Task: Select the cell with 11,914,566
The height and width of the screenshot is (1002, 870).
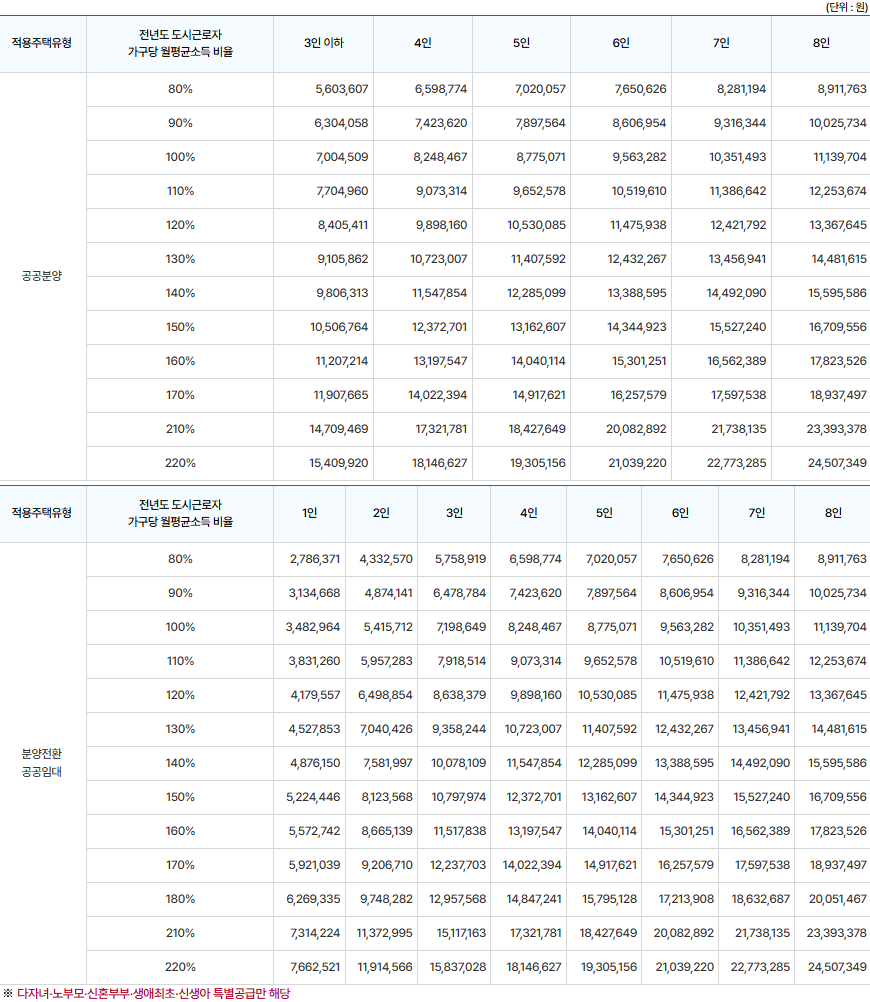Action: [x=384, y=967]
